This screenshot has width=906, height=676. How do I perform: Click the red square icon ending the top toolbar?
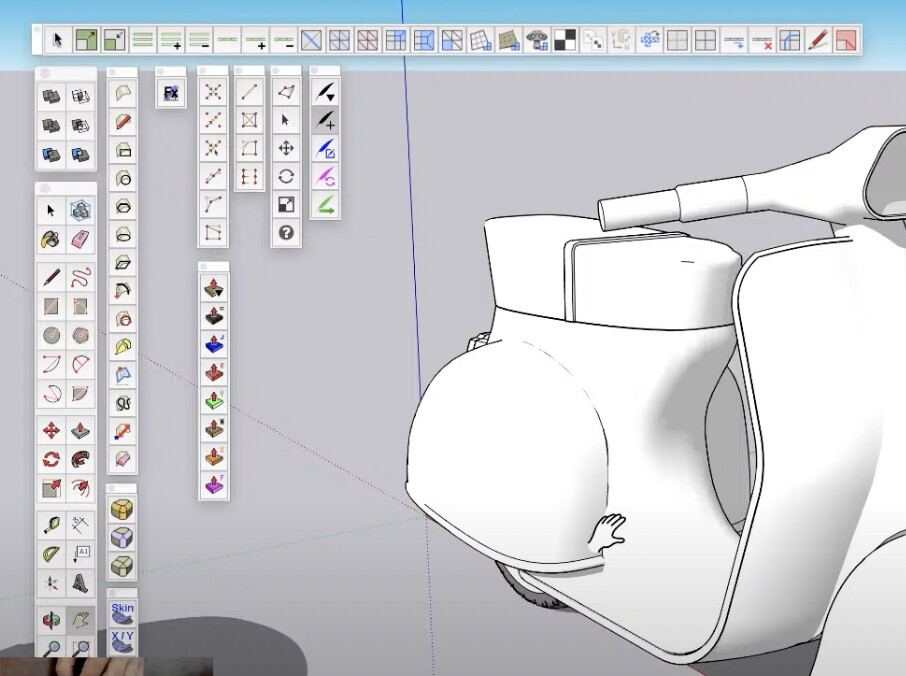click(x=846, y=40)
